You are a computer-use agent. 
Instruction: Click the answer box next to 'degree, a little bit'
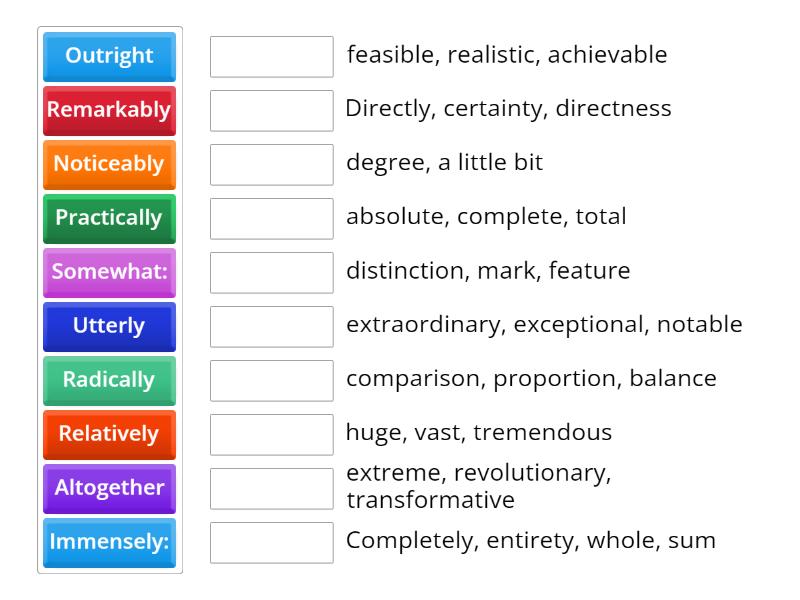coord(272,165)
